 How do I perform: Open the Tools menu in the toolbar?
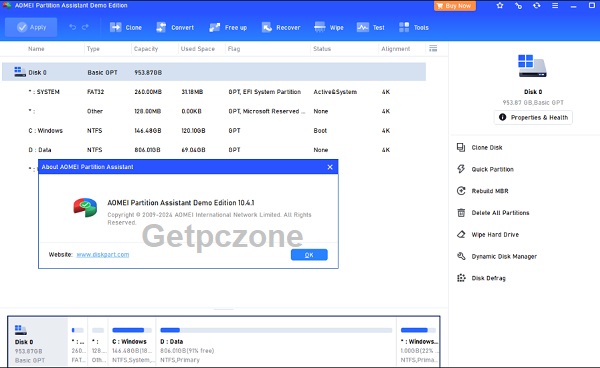414,28
